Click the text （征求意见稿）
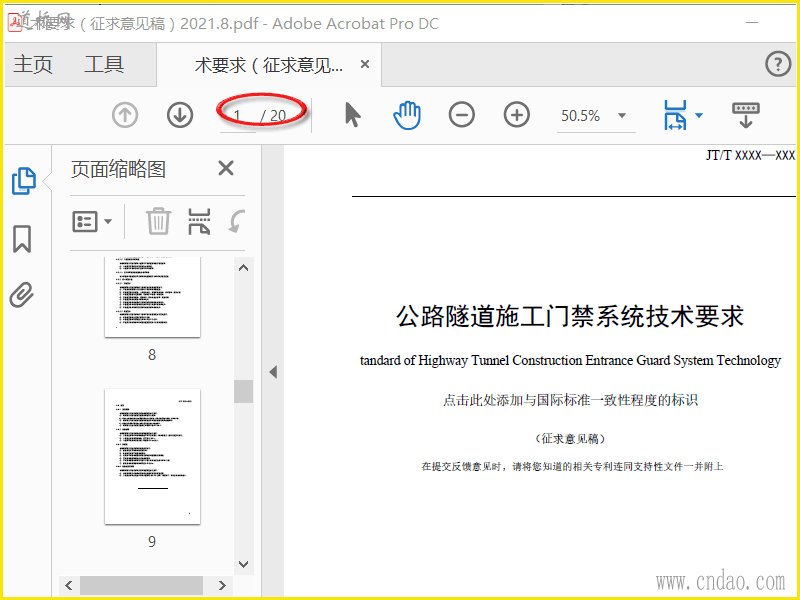 [570, 439]
